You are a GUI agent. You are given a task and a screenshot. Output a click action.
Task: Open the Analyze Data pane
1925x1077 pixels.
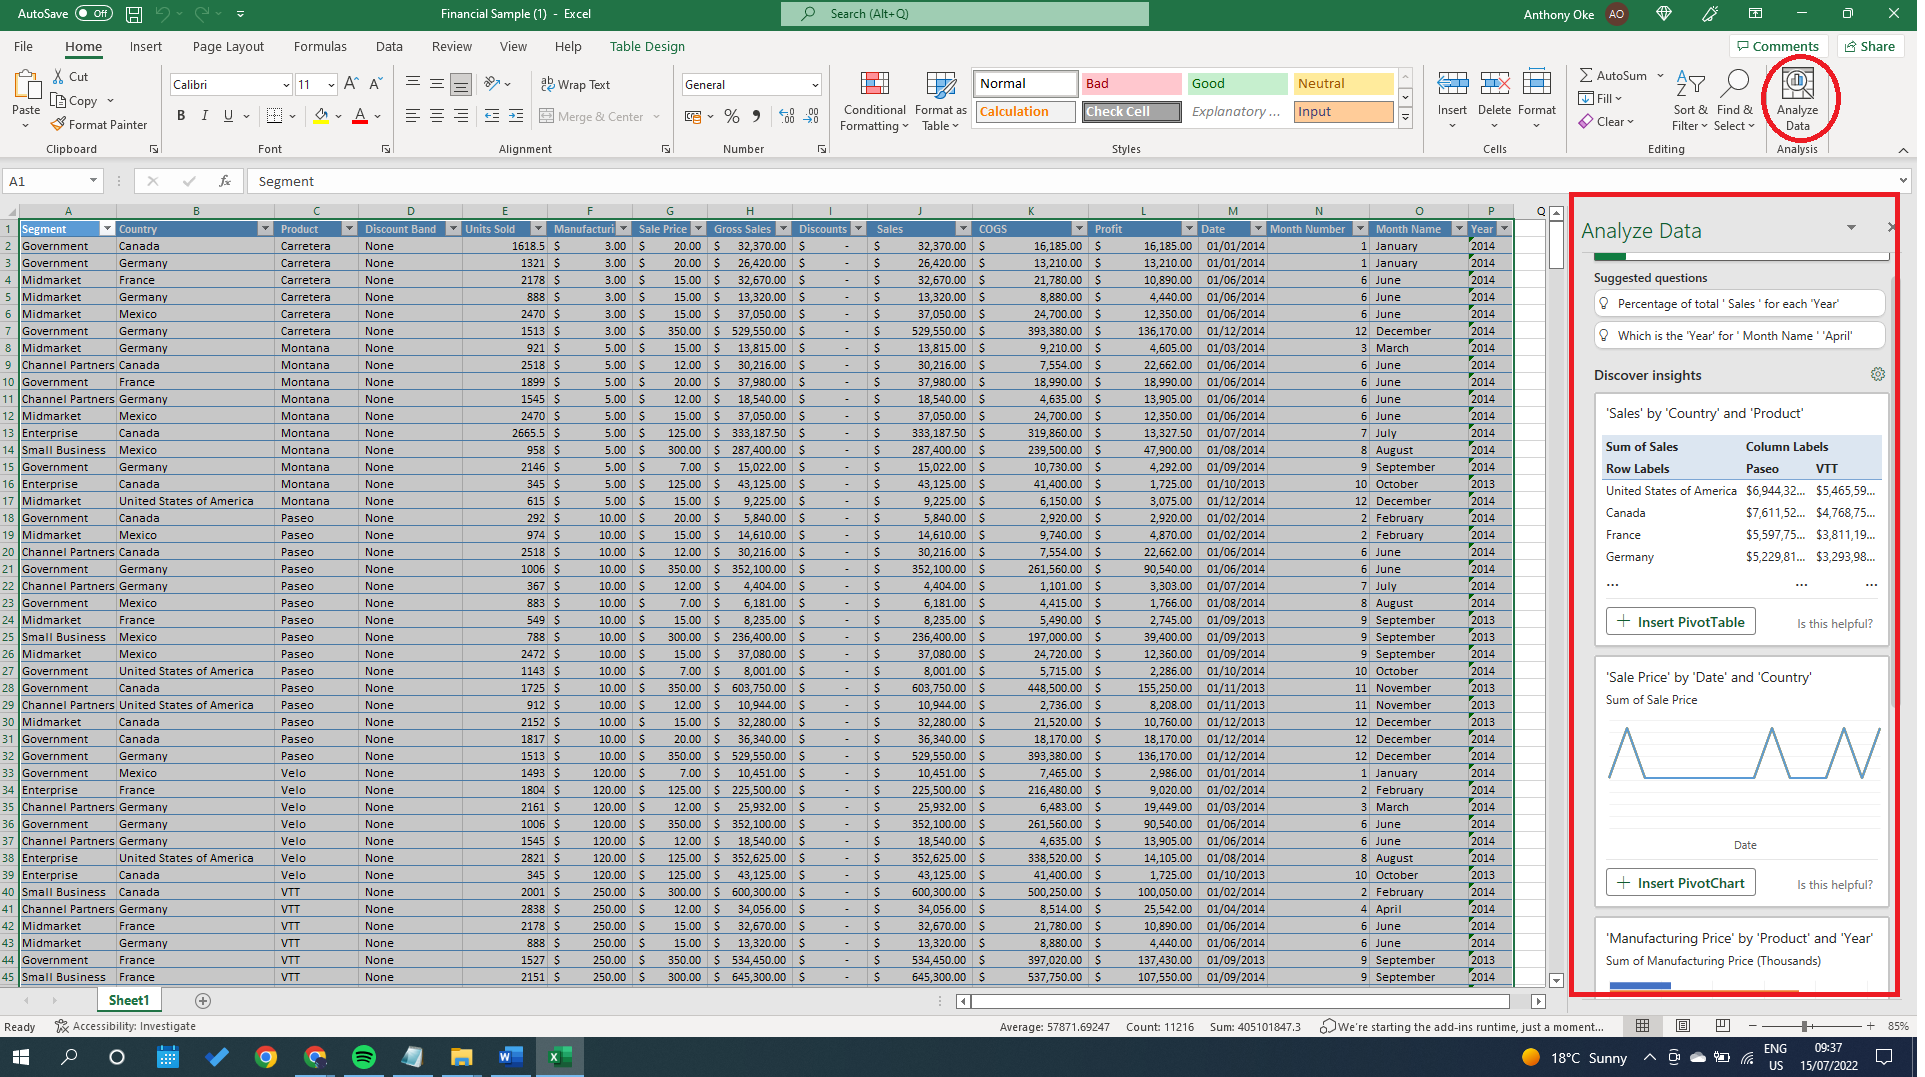click(1797, 99)
